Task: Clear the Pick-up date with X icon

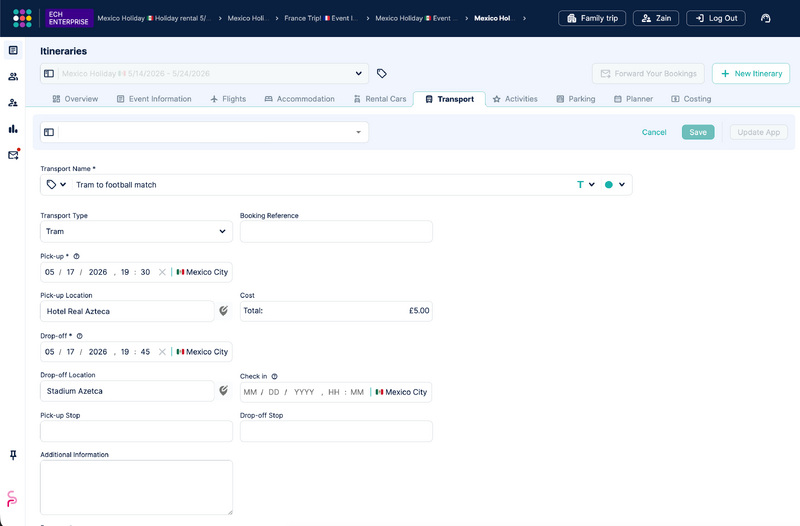Action: tap(162, 272)
